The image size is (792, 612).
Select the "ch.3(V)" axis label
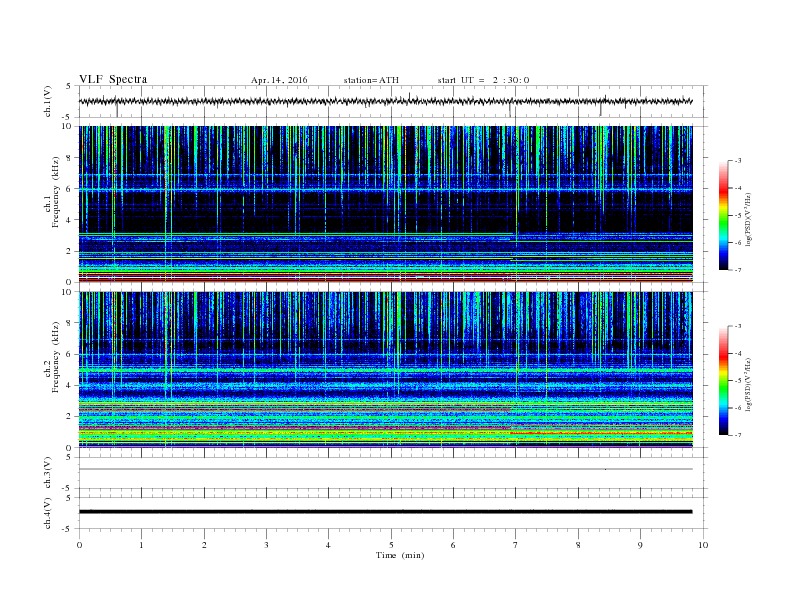pos(48,473)
